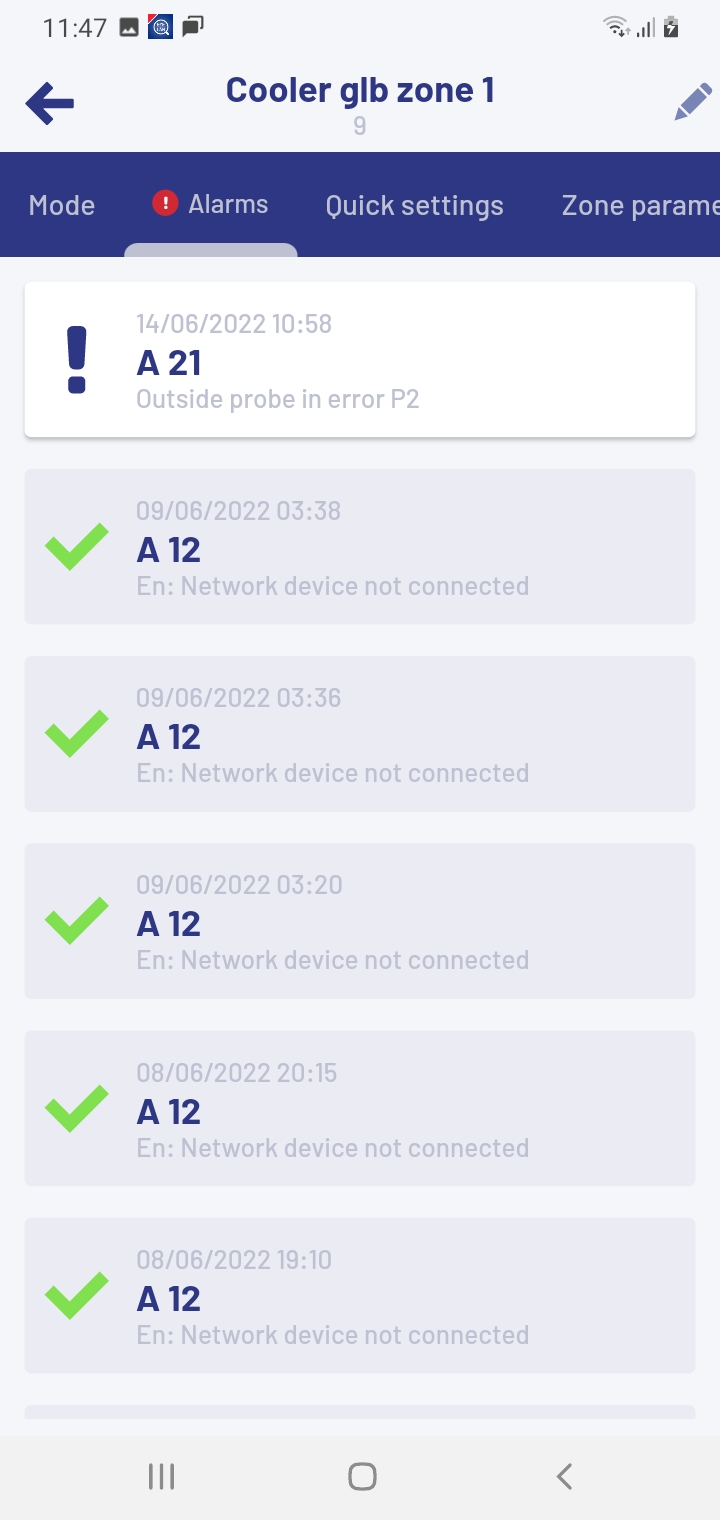Switch to the Mode tab
Viewport: 720px width, 1520px height.
[x=62, y=205]
